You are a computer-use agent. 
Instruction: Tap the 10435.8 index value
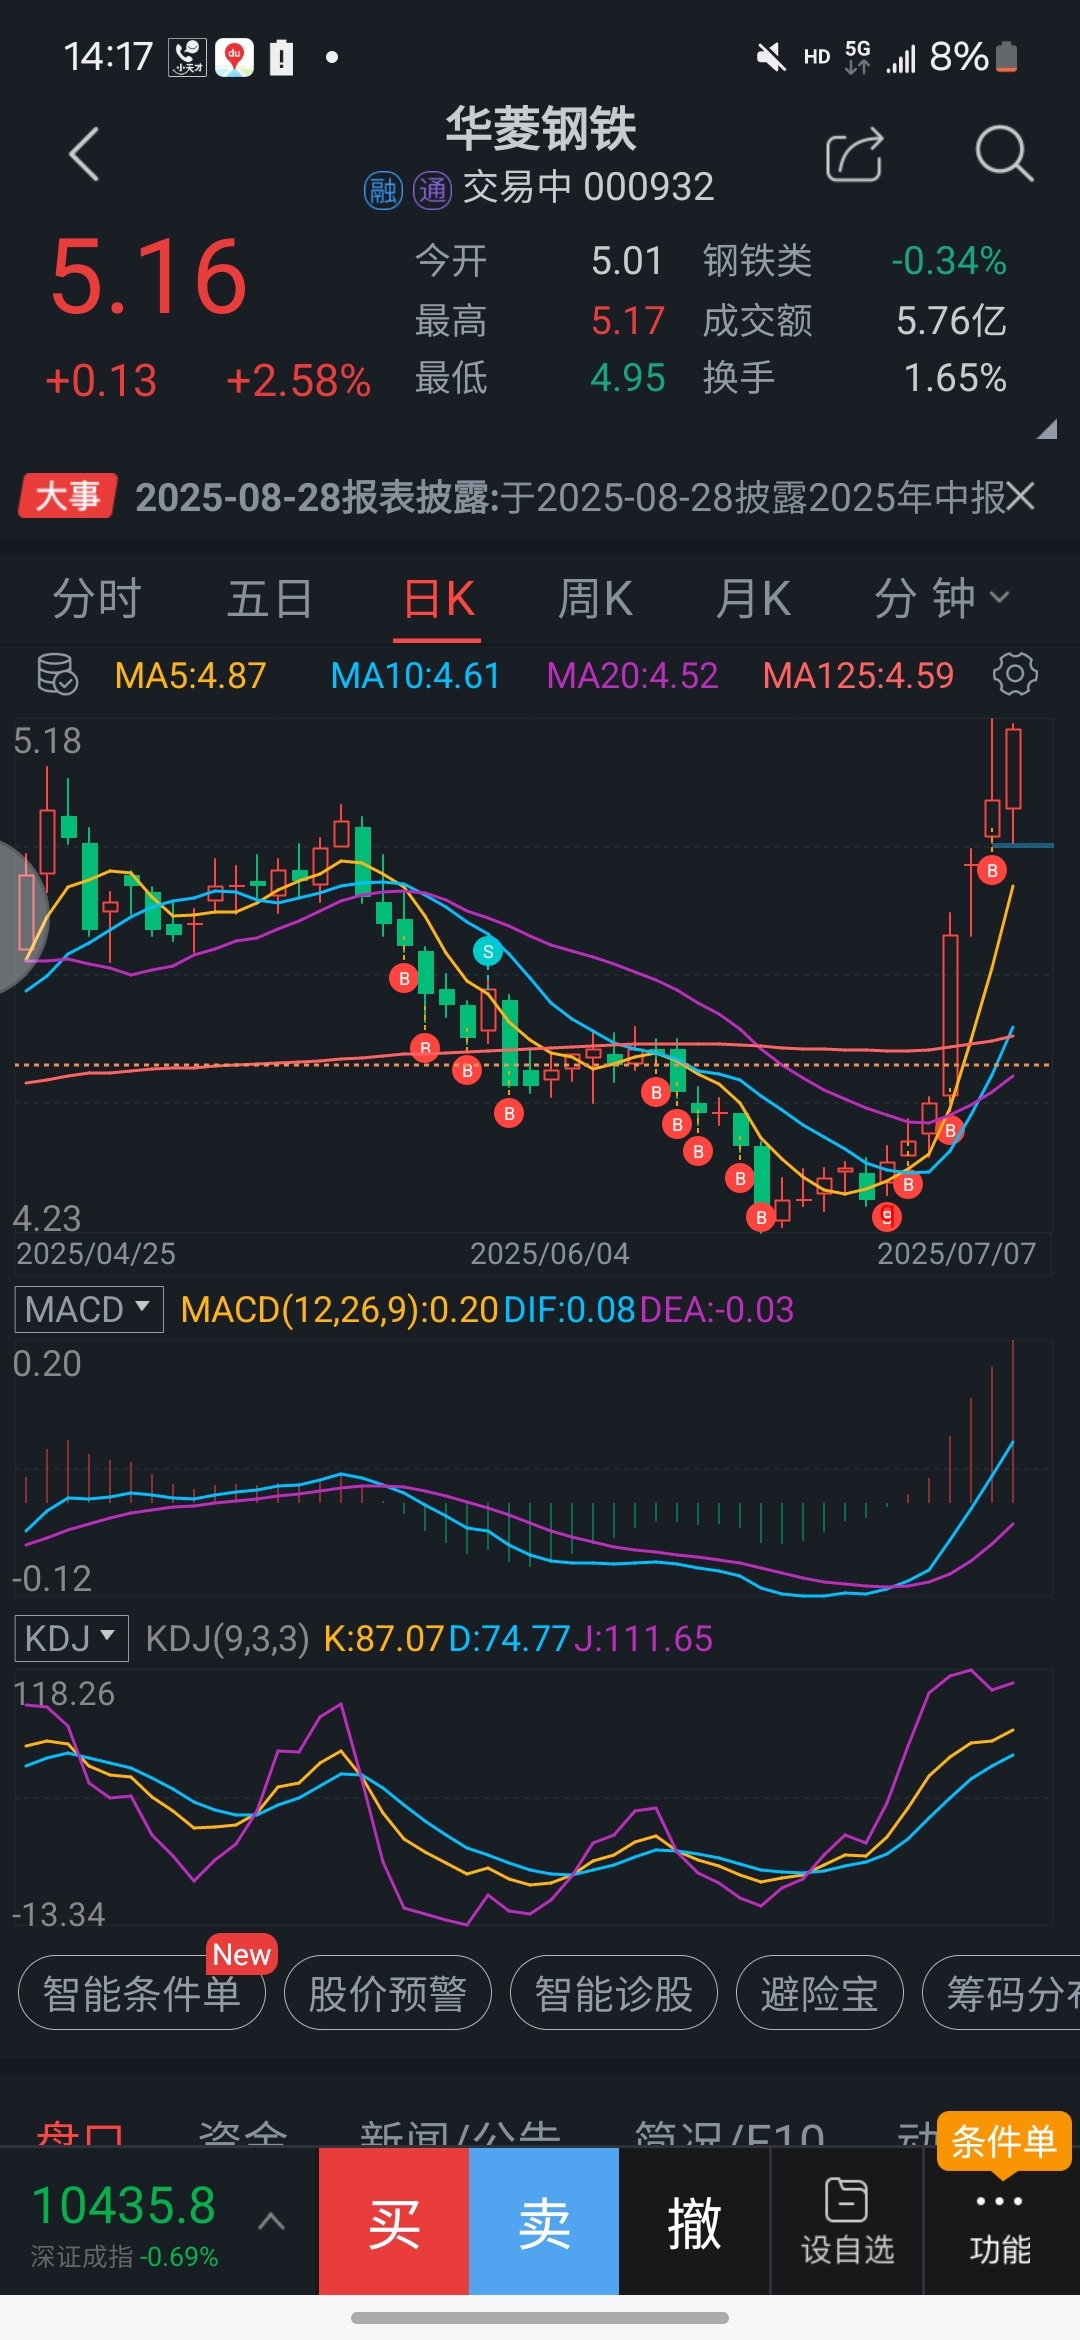pos(123,2205)
